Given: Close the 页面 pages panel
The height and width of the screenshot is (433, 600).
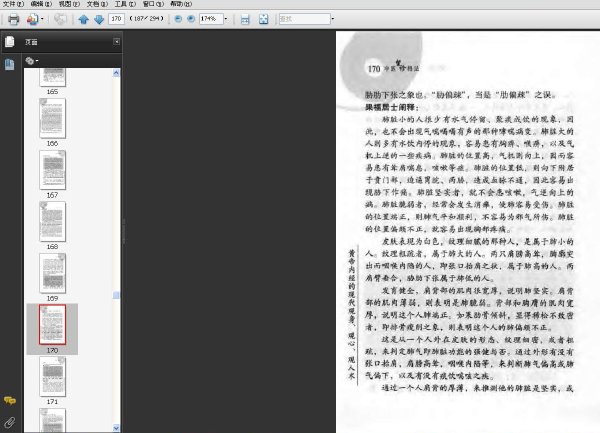Looking at the screenshot, I should pyautogui.click(x=117, y=41).
